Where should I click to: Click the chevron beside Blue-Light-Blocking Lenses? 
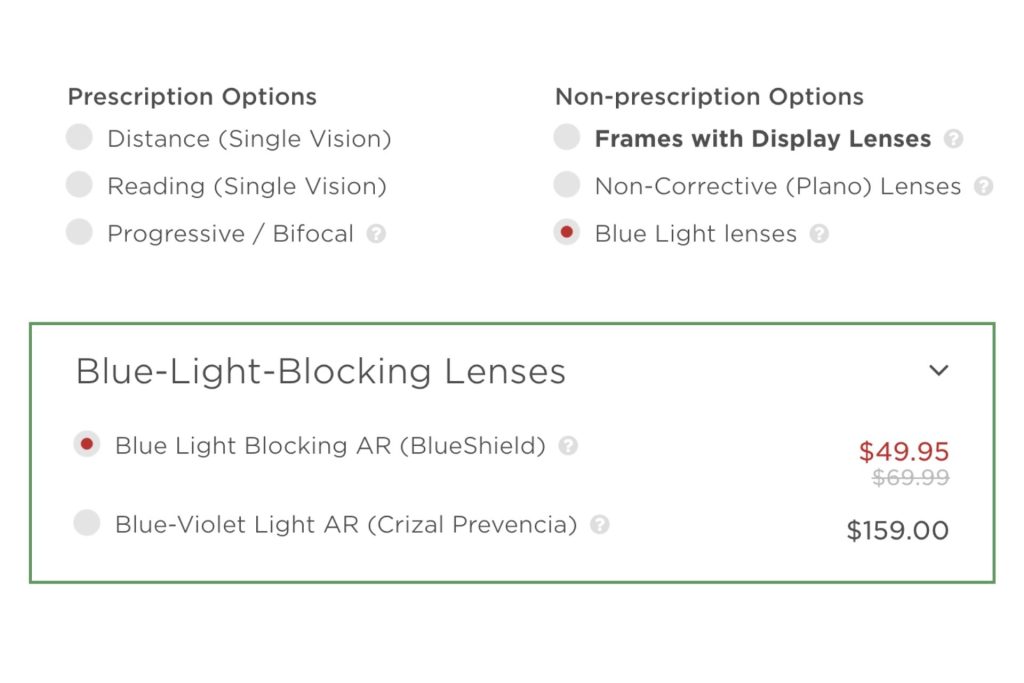938,370
